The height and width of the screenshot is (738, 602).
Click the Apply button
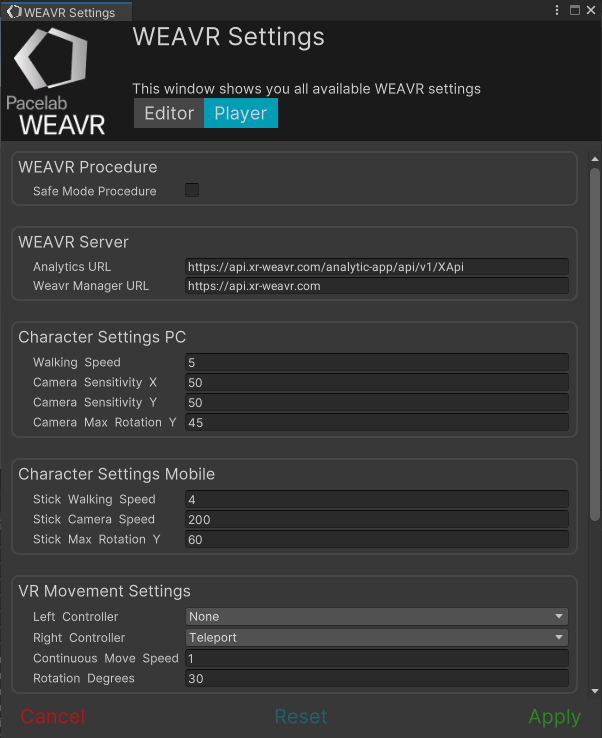coord(554,716)
